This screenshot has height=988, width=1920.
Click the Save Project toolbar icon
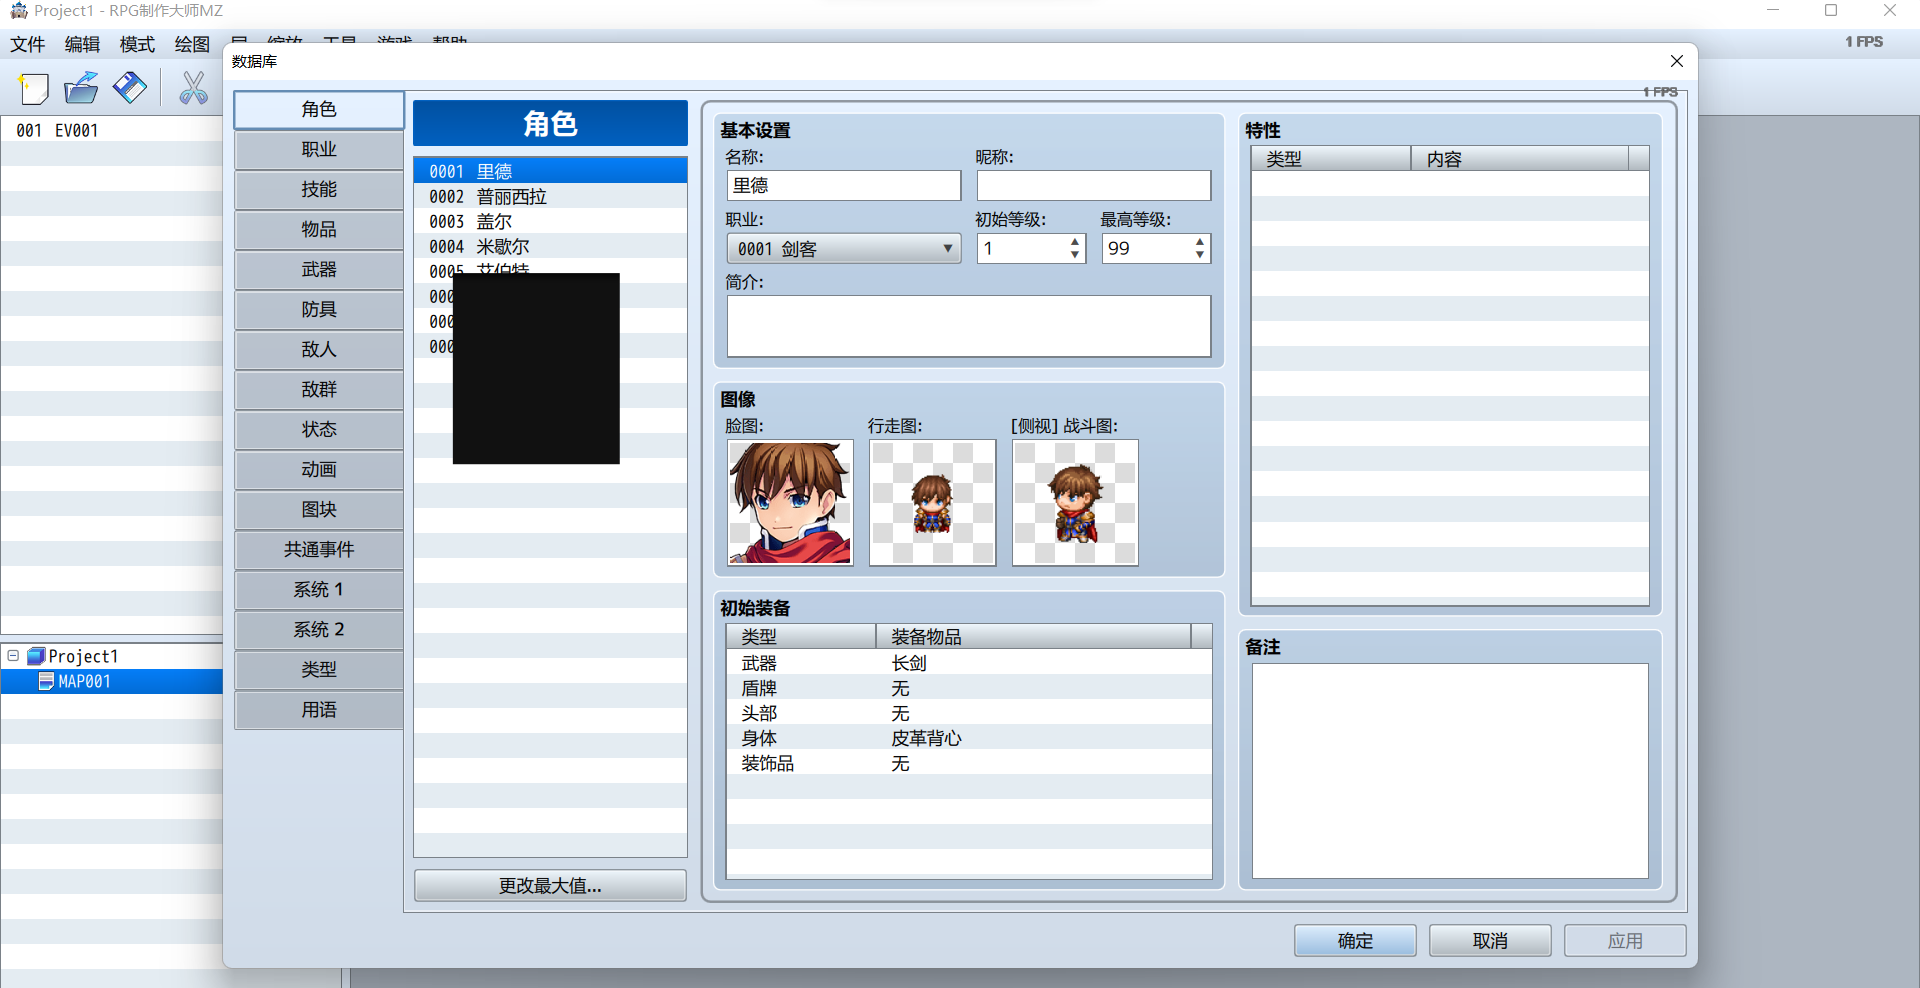(129, 88)
